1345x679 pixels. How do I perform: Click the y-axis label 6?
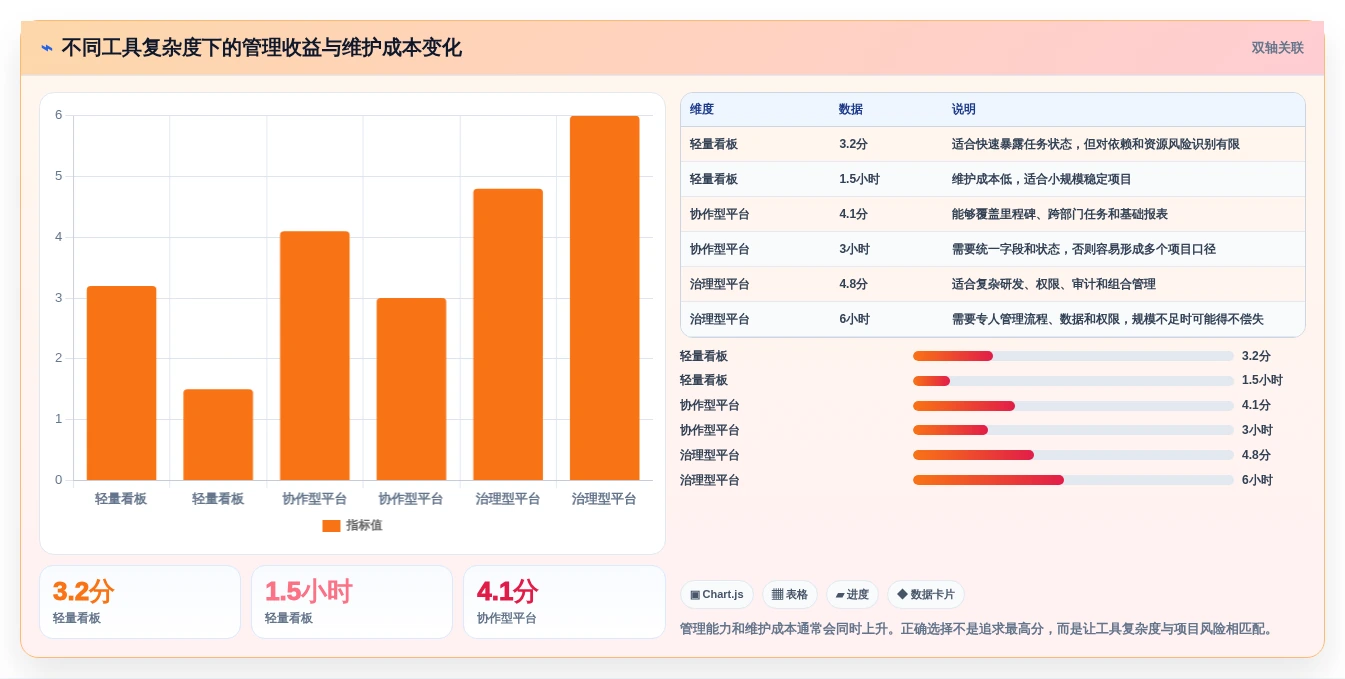coord(58,115)
